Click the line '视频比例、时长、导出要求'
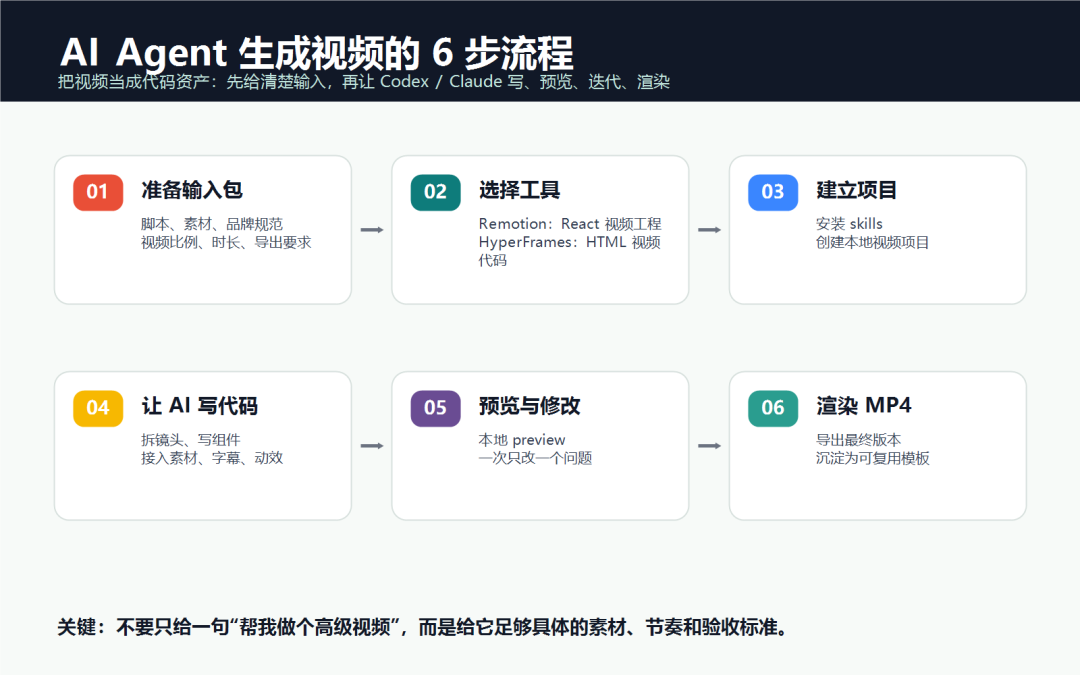This screenshot has width=1080, height=675. click(x=227, y=242)
